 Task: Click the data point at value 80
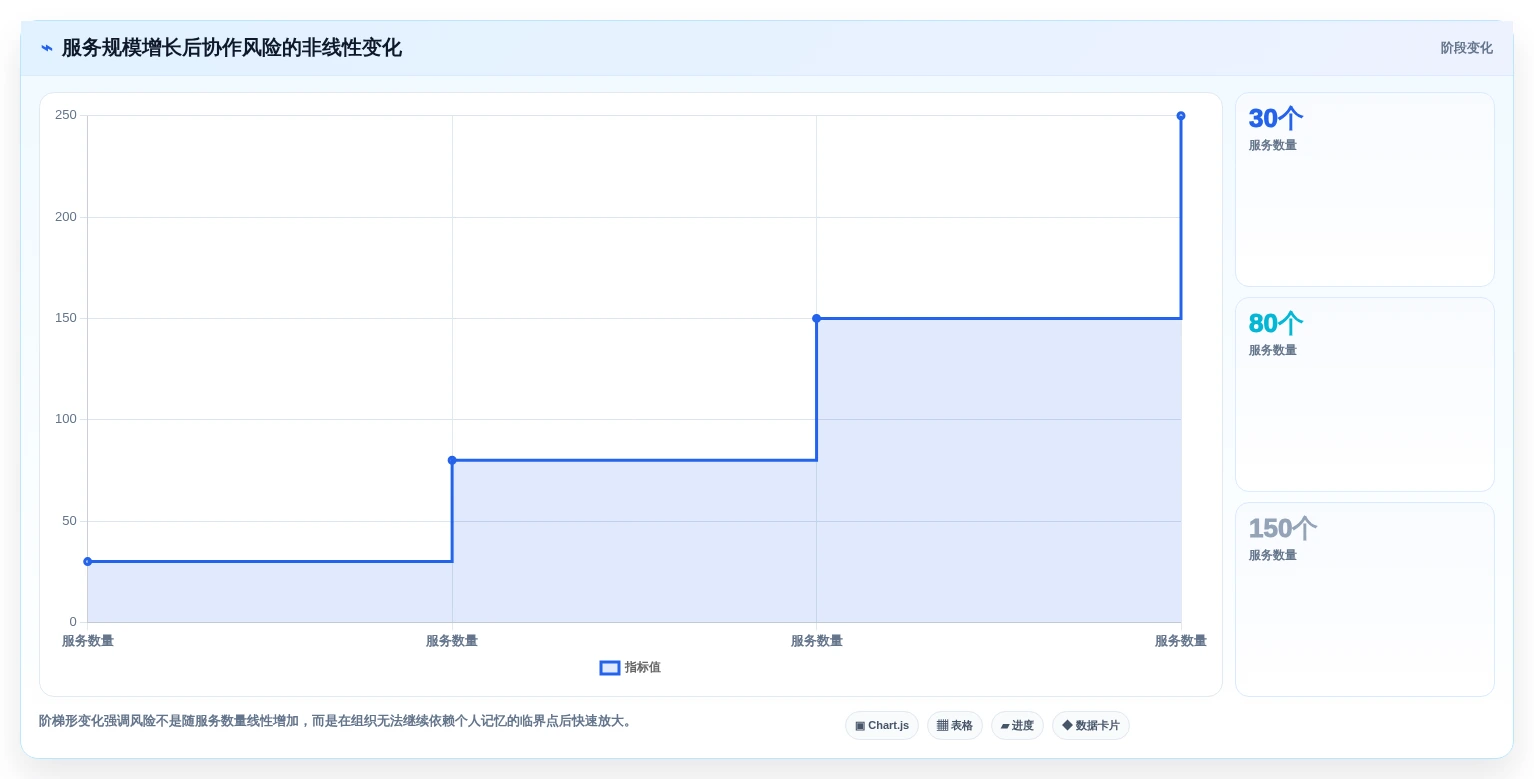(x=452, y=460)
